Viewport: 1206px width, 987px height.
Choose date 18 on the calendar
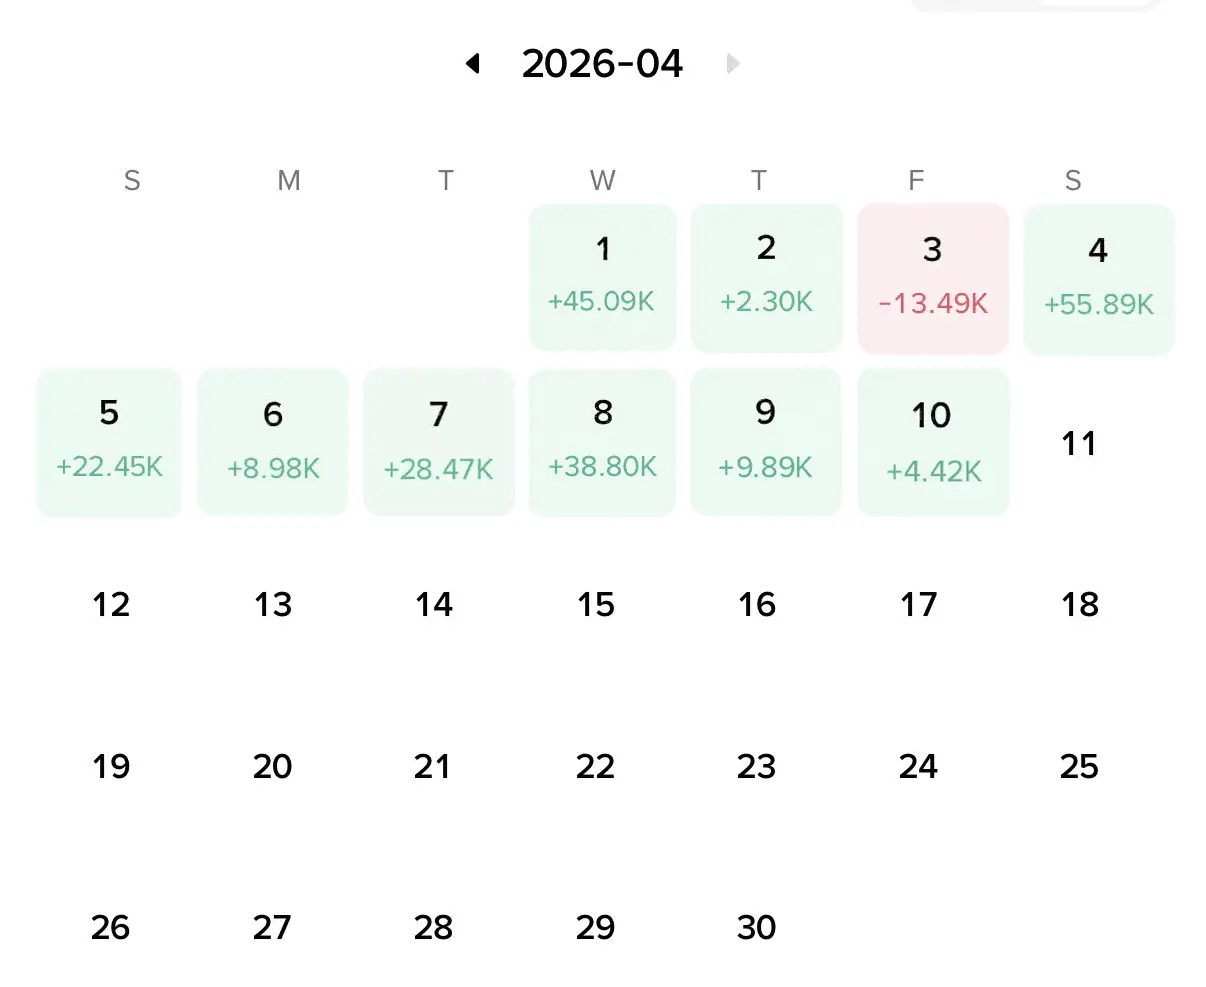pyautogui.click(x=1079, y=604)
